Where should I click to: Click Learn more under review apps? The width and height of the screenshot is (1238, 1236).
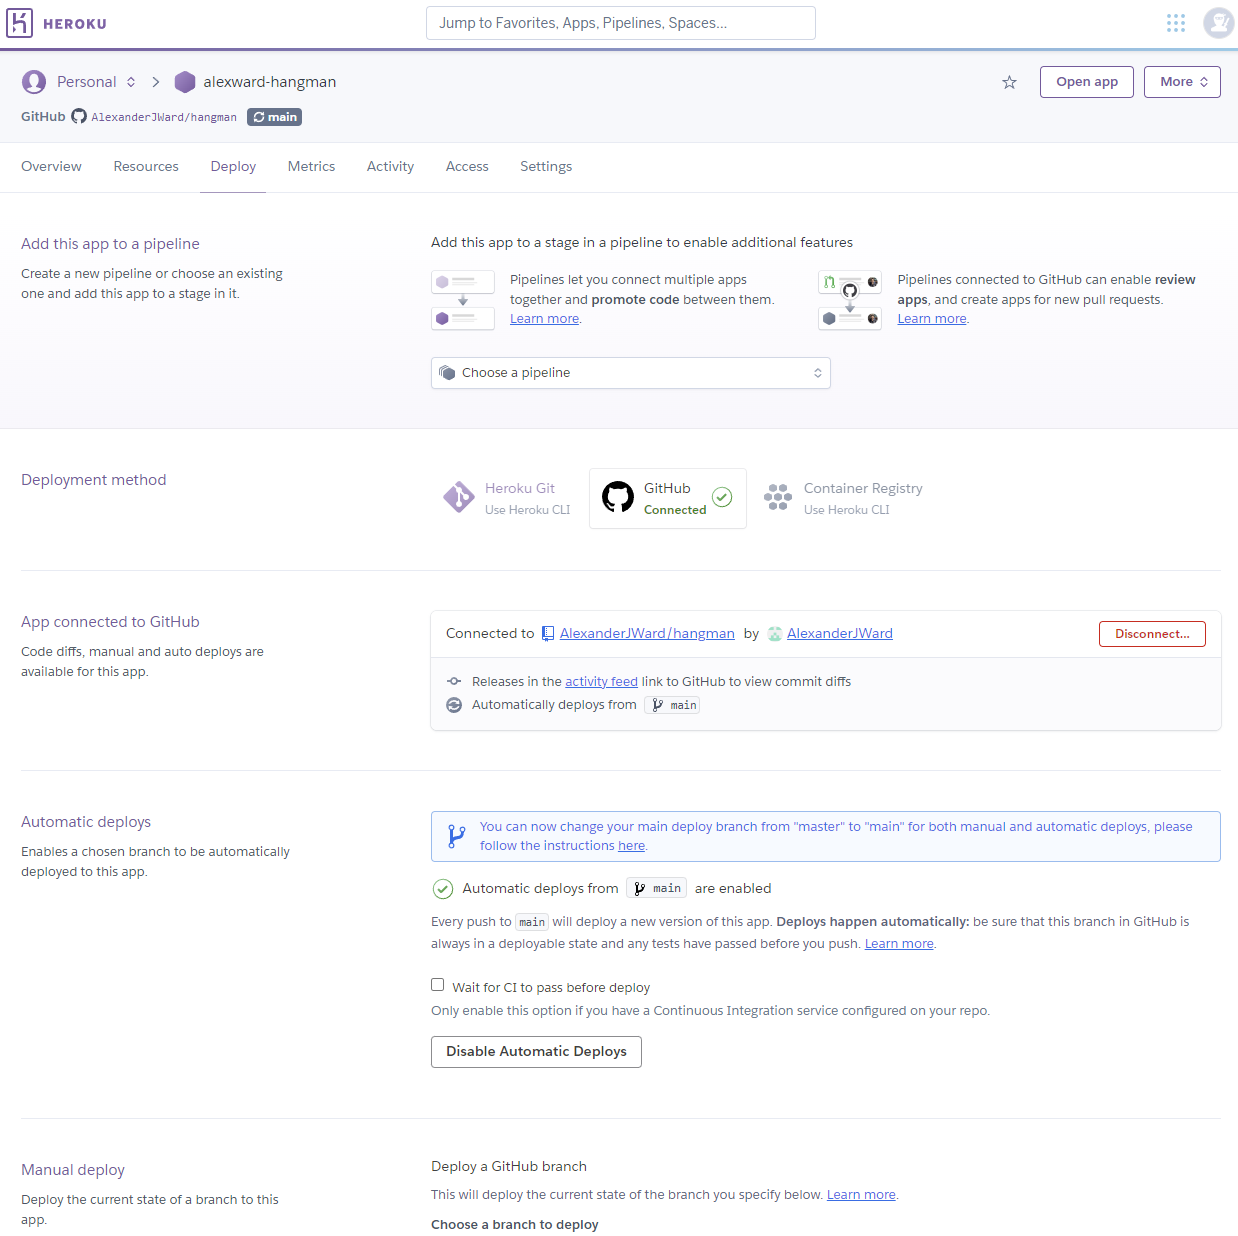932,319
